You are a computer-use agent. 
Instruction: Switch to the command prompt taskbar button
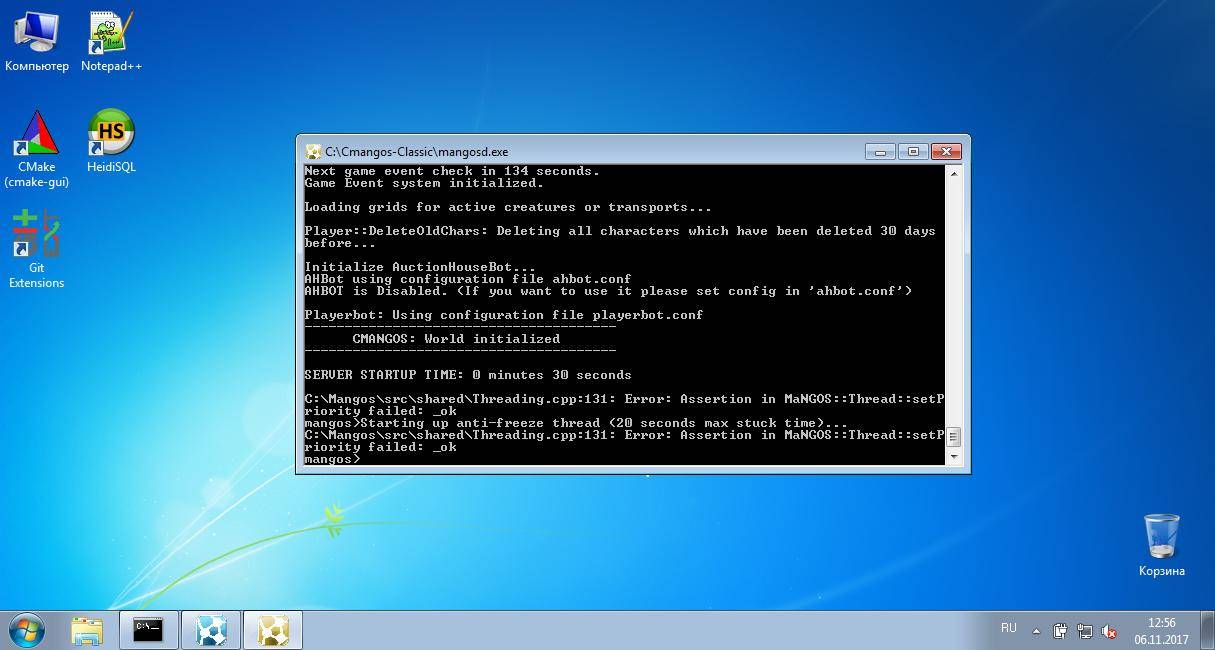pos(149,631)
